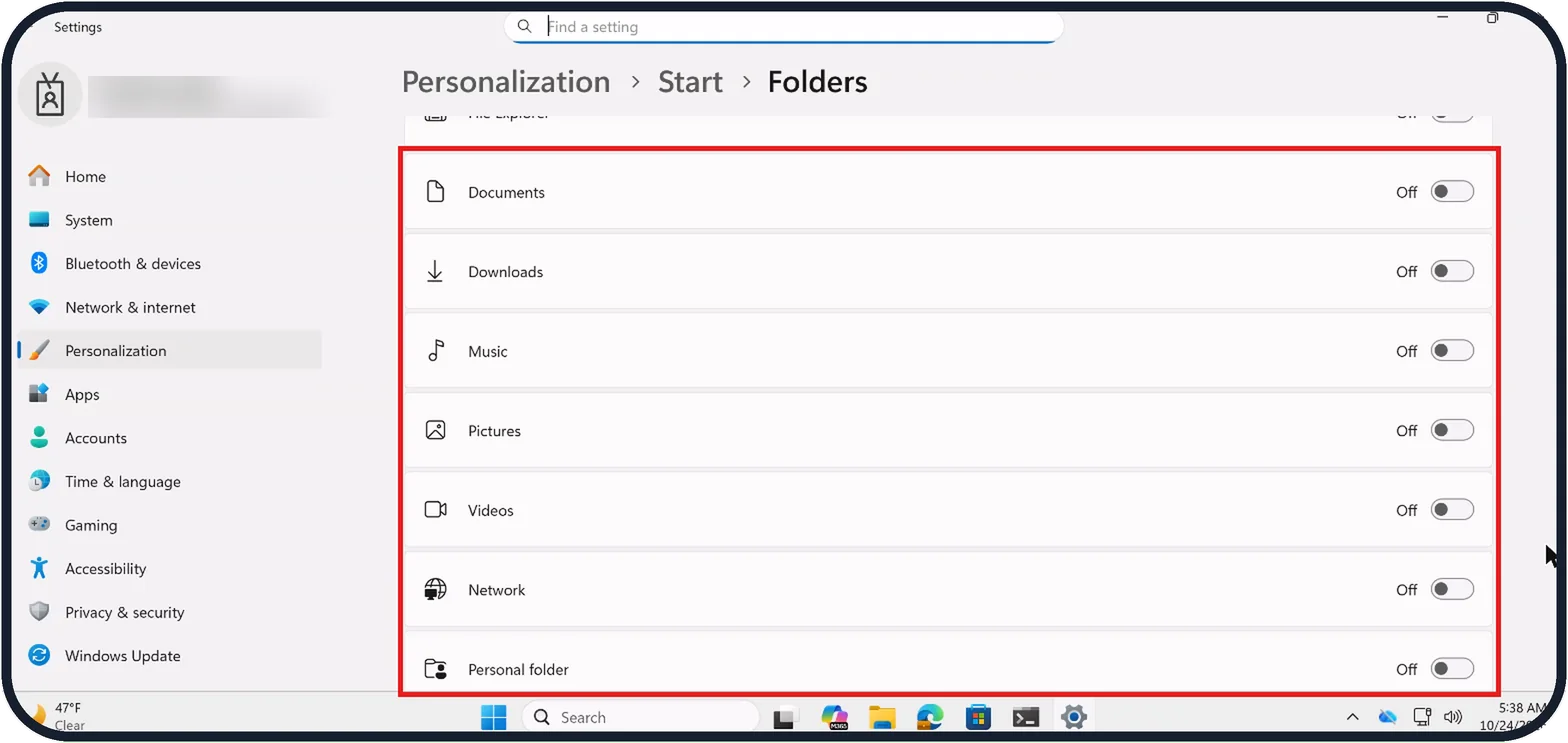Select Time & language in sidebar

(170, 481)
